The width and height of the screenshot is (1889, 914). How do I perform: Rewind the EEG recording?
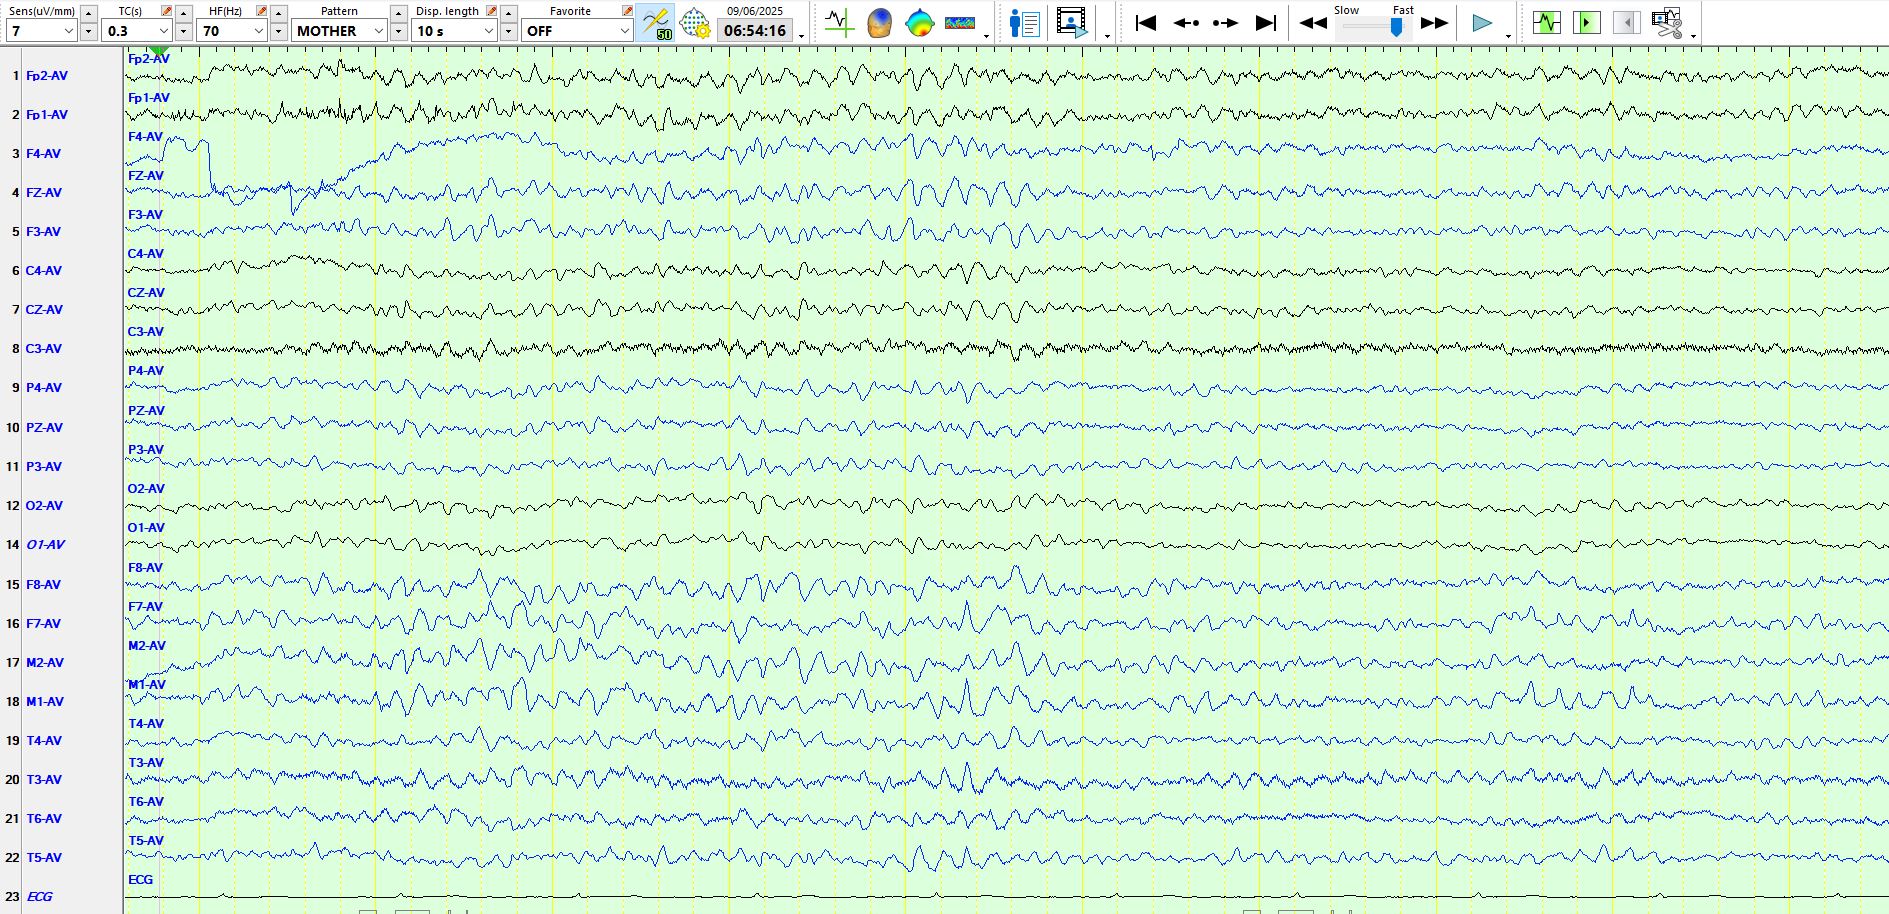pos(1313,23)
